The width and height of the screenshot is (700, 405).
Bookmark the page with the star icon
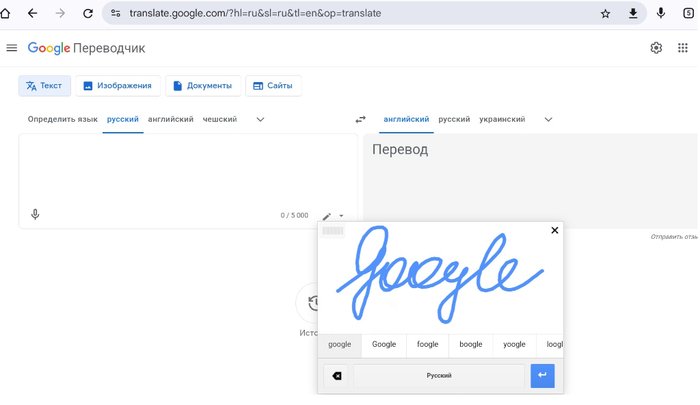coord(605,13)
